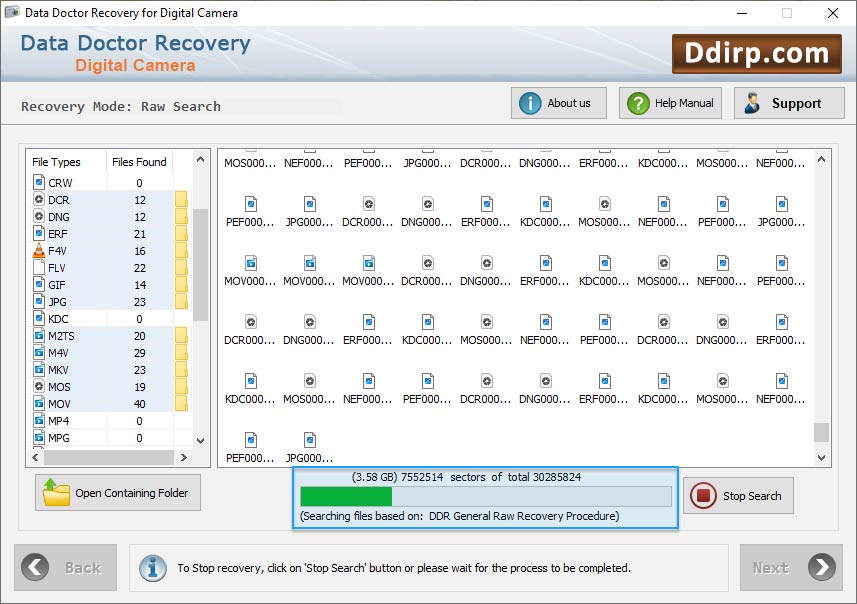Image resolution: width=857 pixels, height=604 pixels.
Task: Click the recovered files grid scrollbar thumb
Action: pyautogui.click(x=821, y=432)
